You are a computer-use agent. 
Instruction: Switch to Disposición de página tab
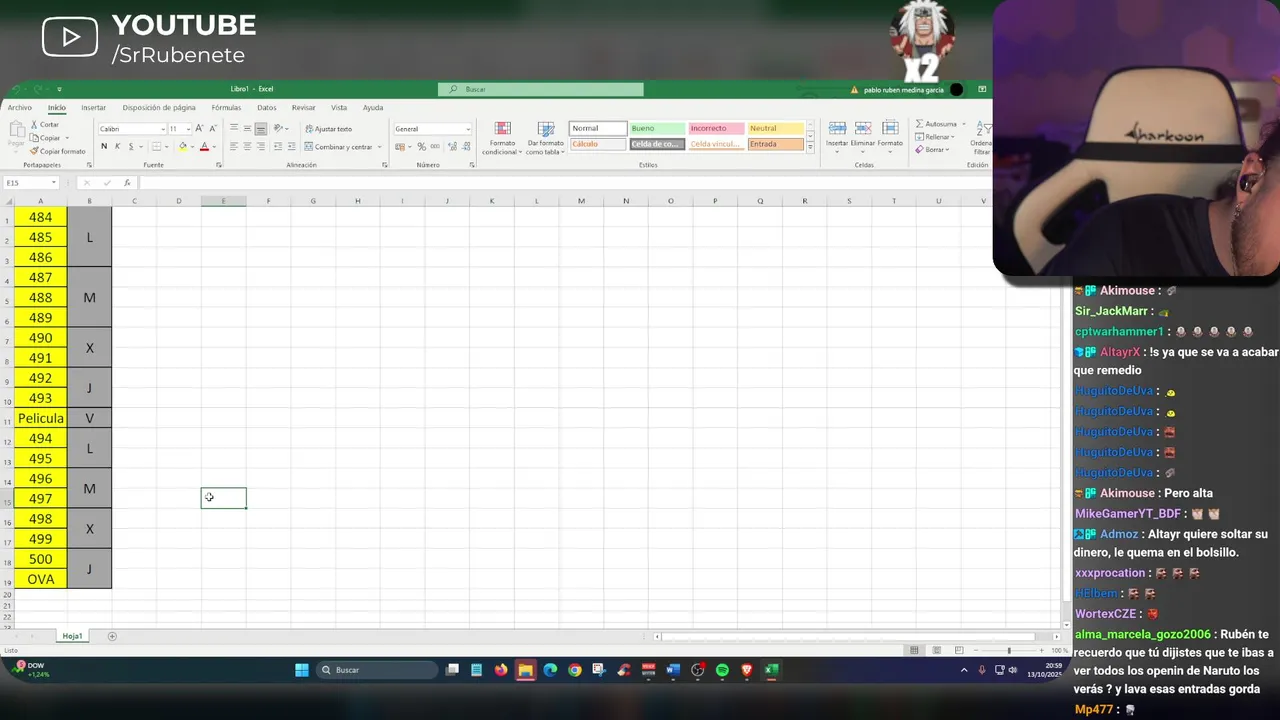coord(159,107)
